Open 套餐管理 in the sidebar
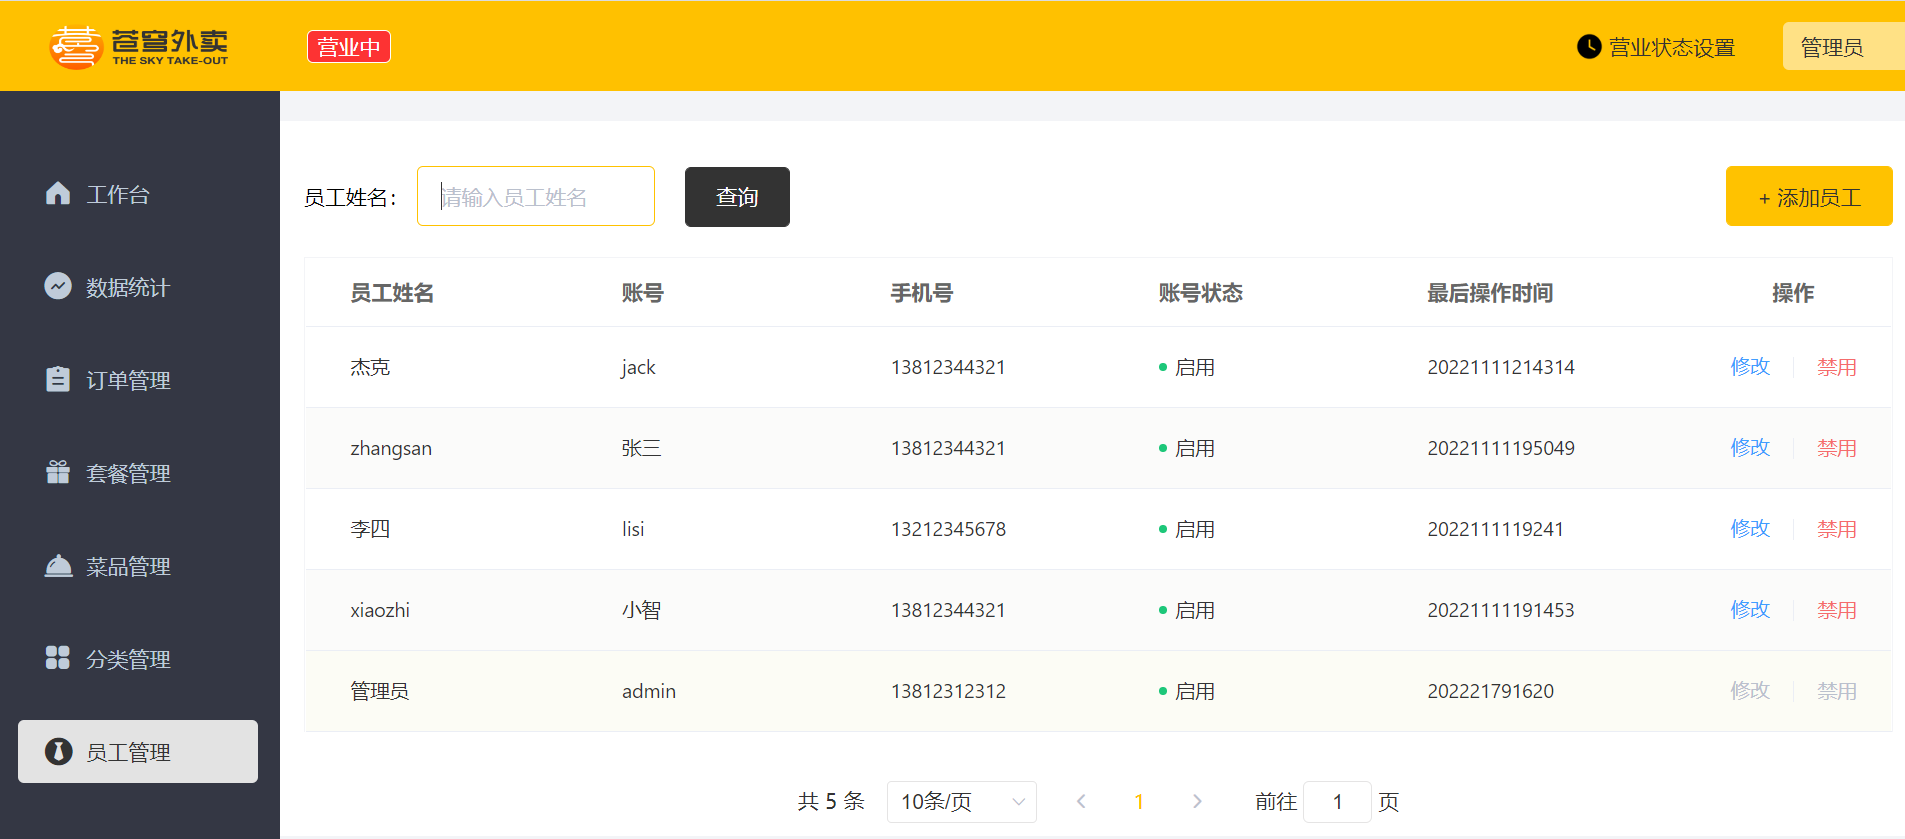 [138, 473]
